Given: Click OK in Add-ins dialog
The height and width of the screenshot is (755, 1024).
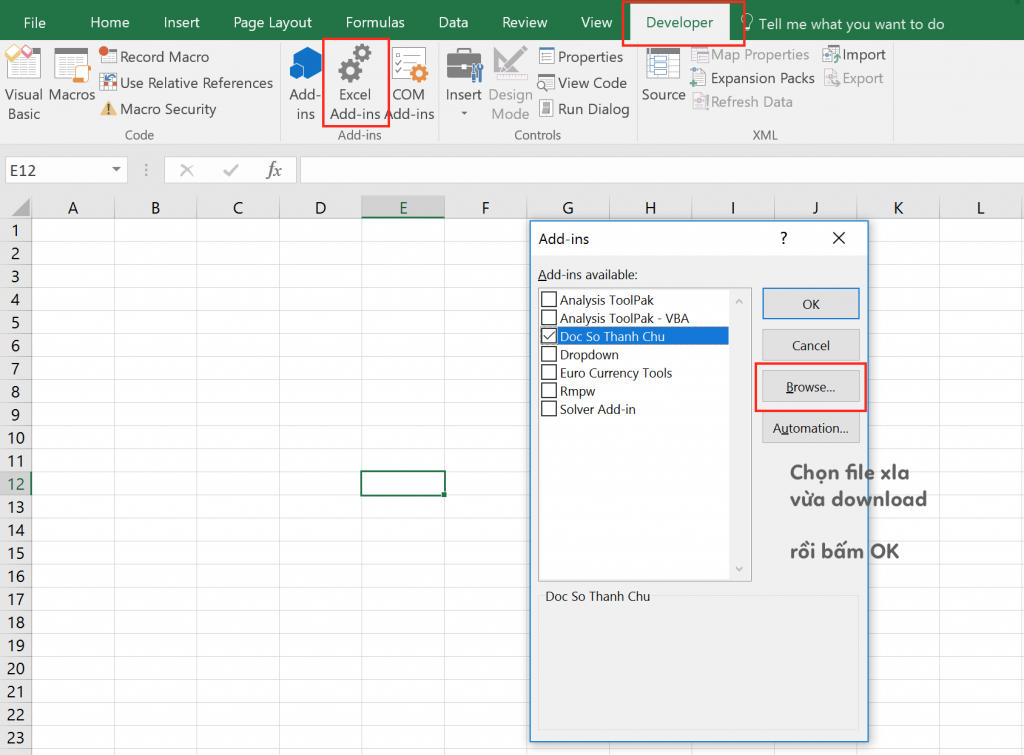Looking at the screenshot, I should pyautogui.click(x=810, y=304).
